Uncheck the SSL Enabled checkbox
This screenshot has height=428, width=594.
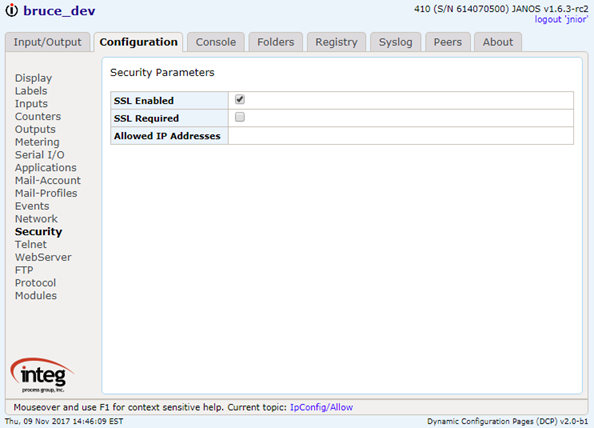point(240,100)
